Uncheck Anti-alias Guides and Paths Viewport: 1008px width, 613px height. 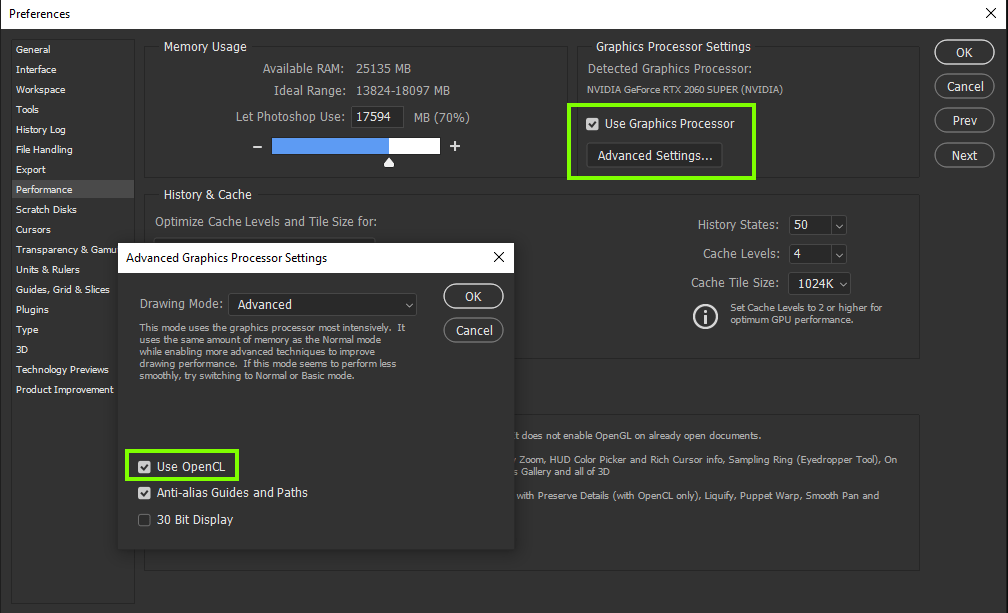click(144, 492)
